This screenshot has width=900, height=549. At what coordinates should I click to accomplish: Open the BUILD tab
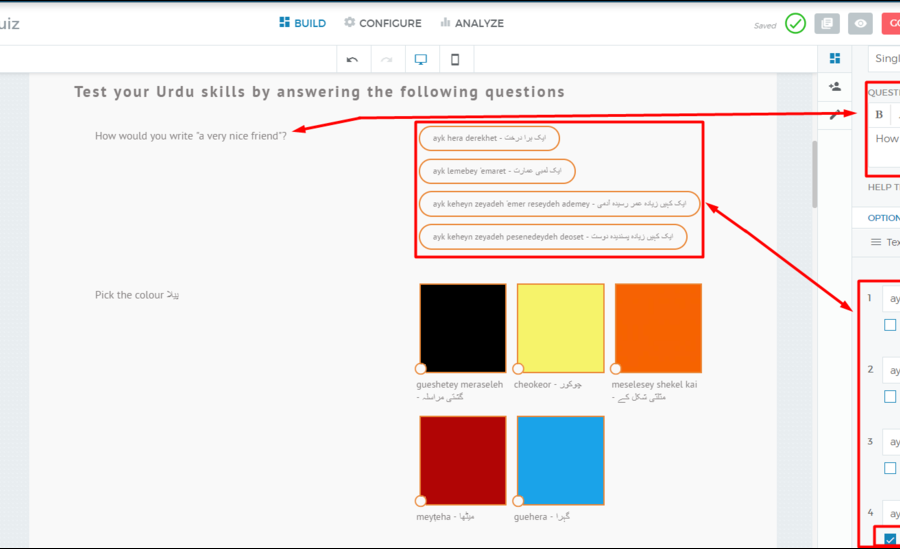point(302,23)
